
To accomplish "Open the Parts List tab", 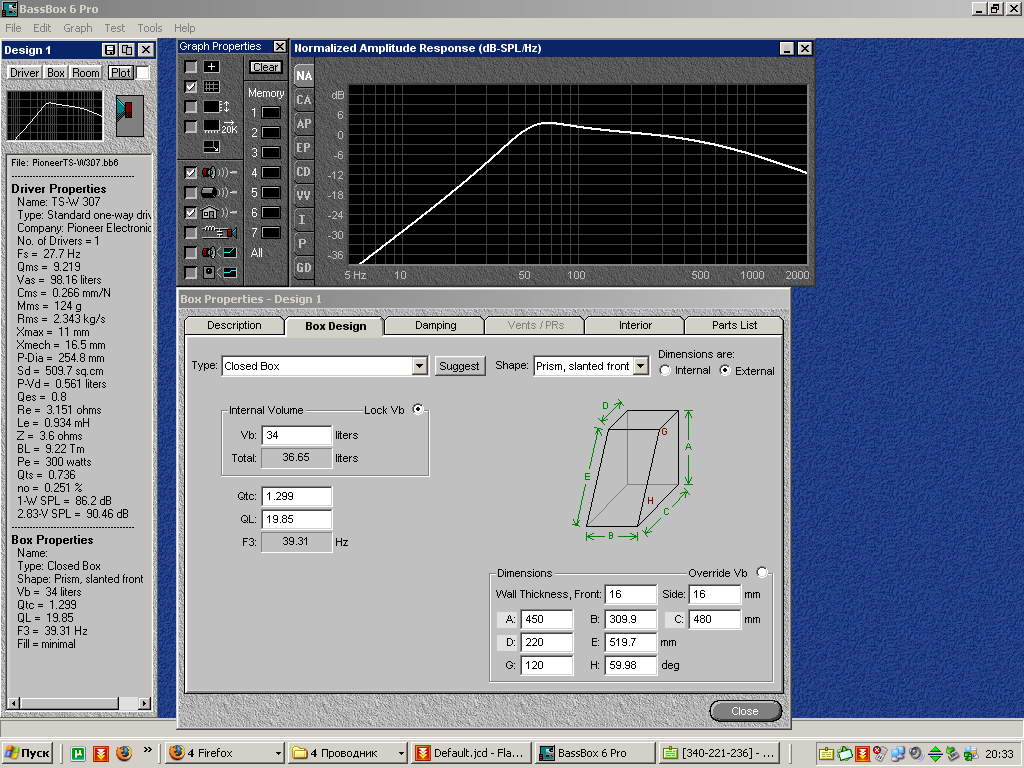I will [734, 326].
